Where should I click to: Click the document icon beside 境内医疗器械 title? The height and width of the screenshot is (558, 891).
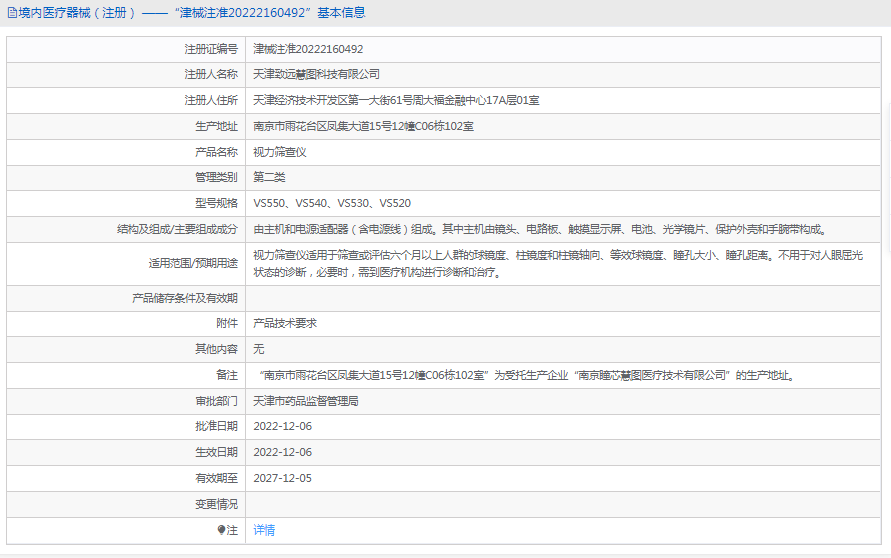(12, 13)
